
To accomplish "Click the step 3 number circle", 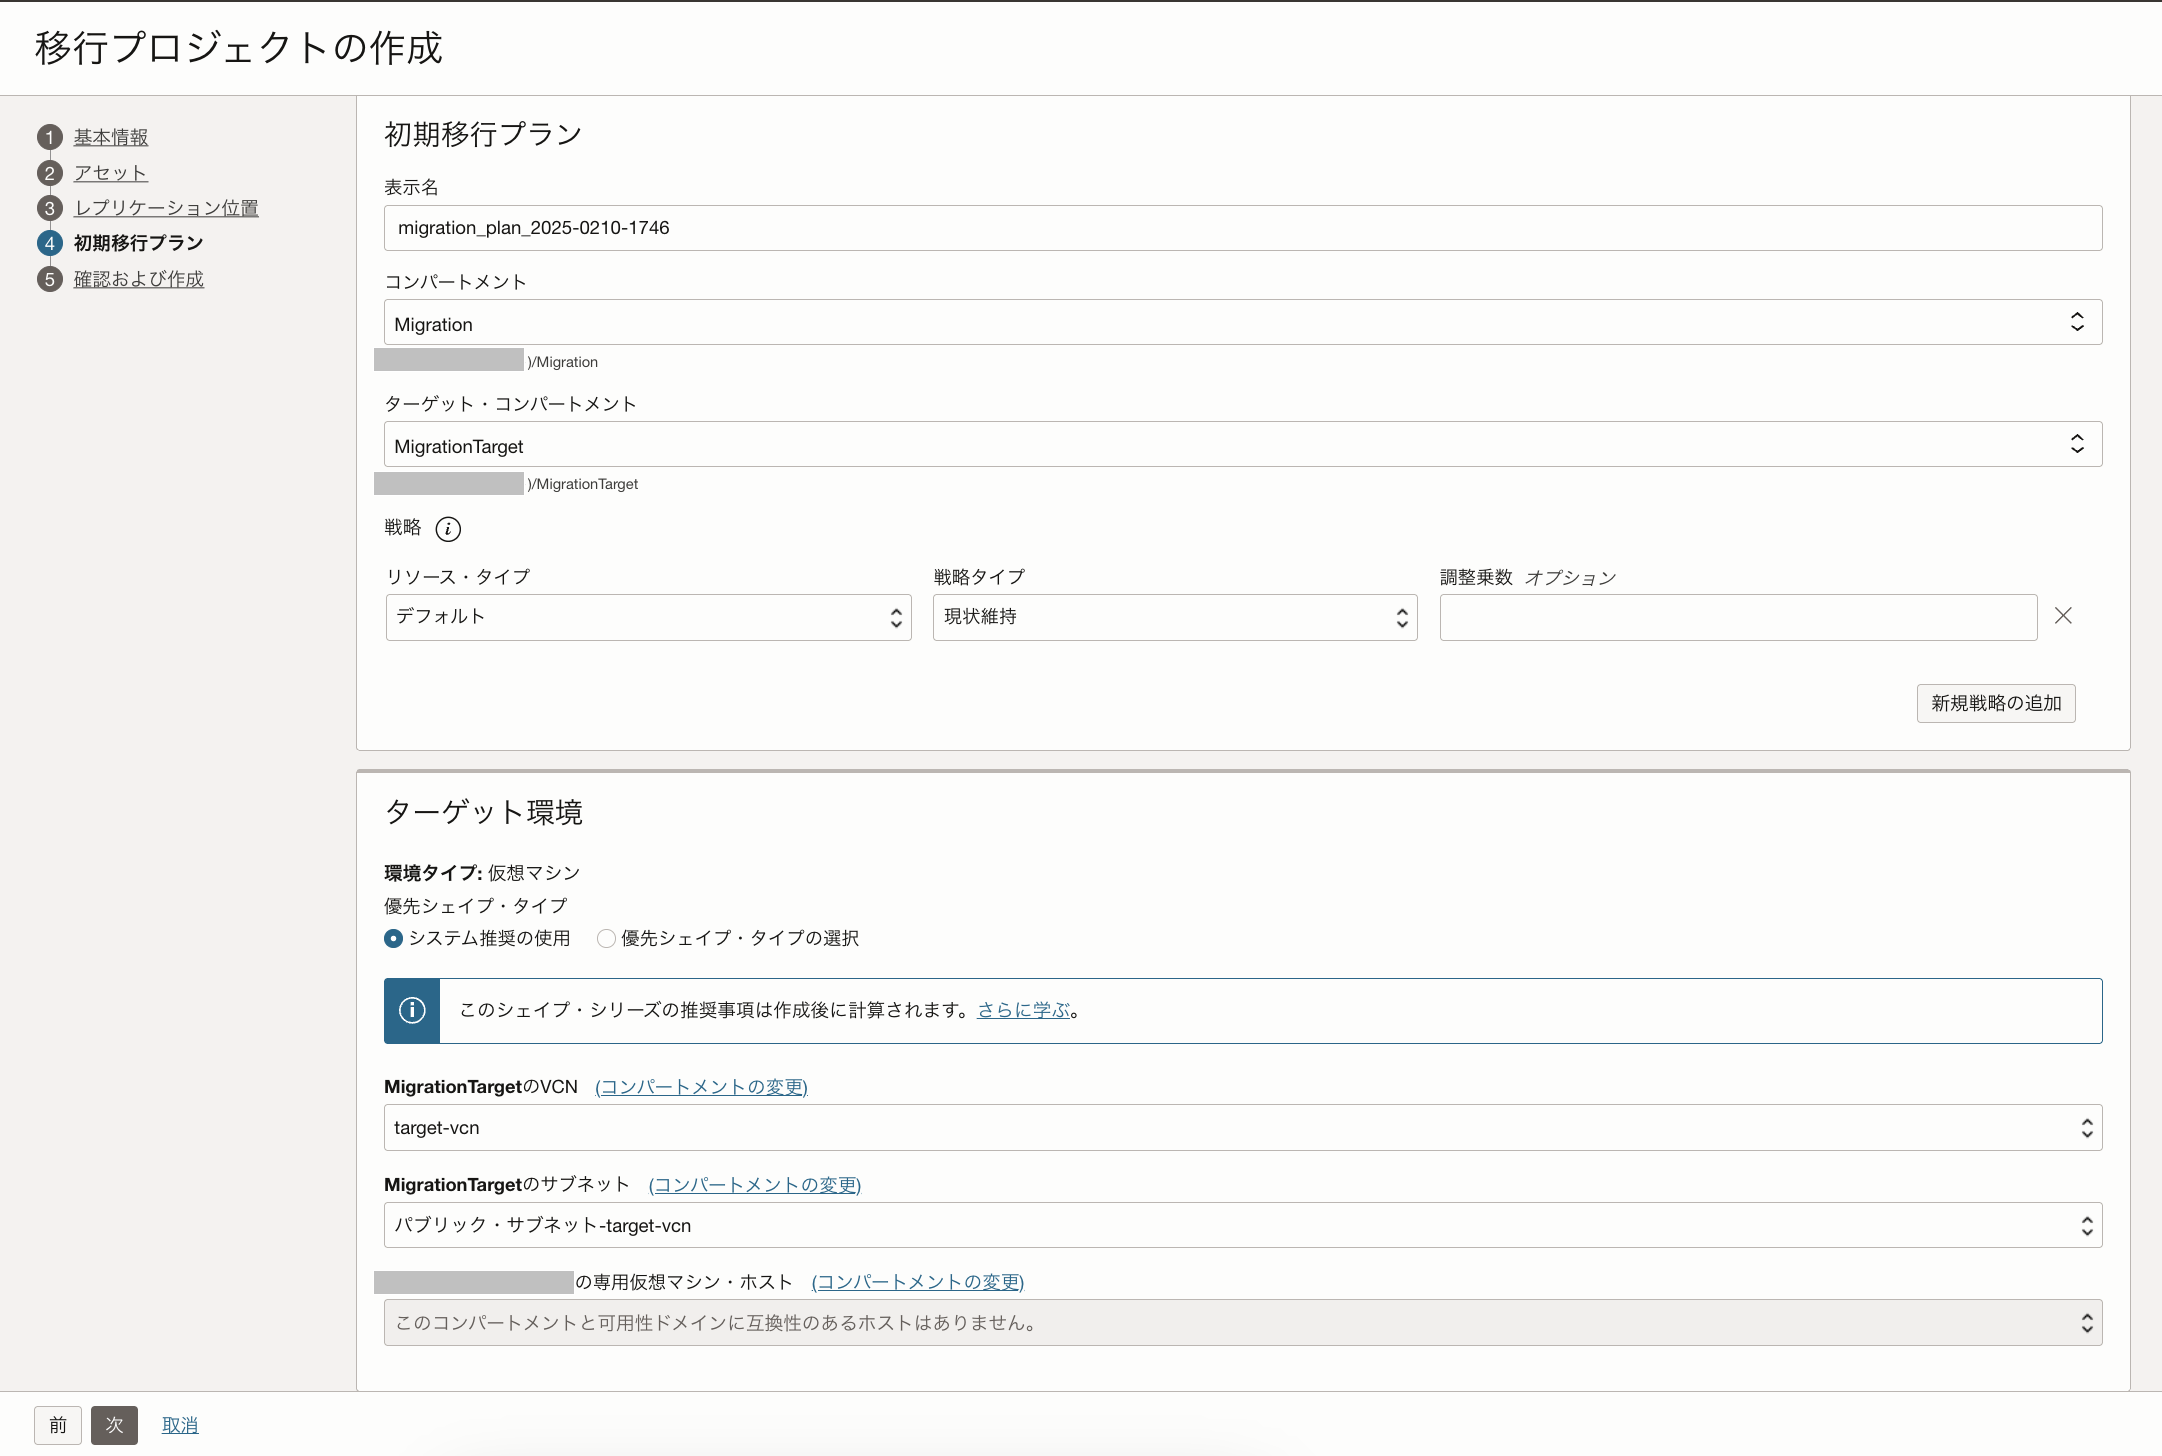I will (x=50, y=208).
